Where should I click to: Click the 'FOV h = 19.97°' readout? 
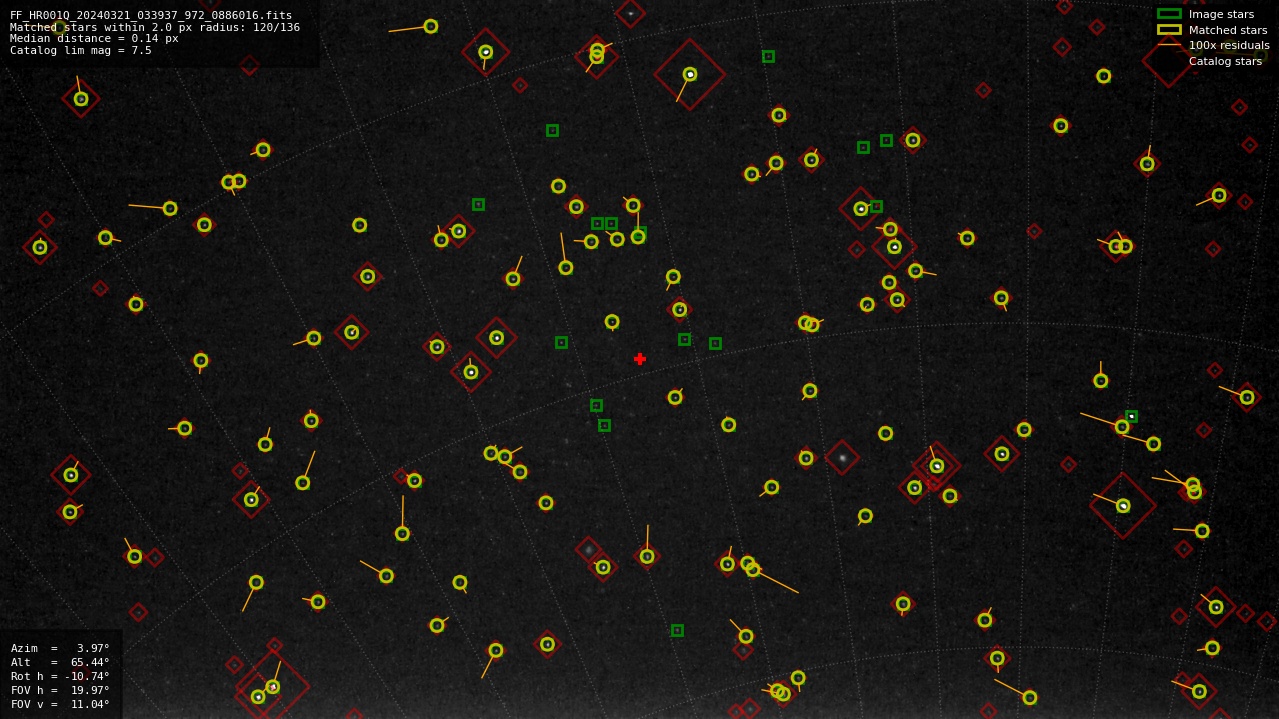[60, 690]
